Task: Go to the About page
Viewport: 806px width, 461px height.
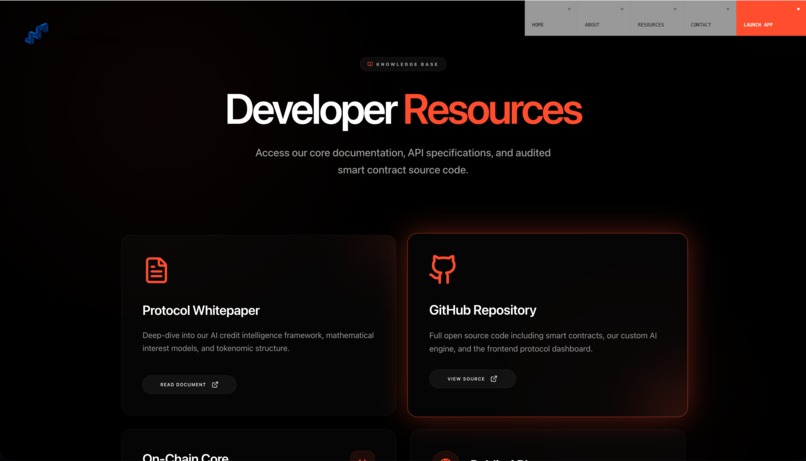Action: (604, 19)
